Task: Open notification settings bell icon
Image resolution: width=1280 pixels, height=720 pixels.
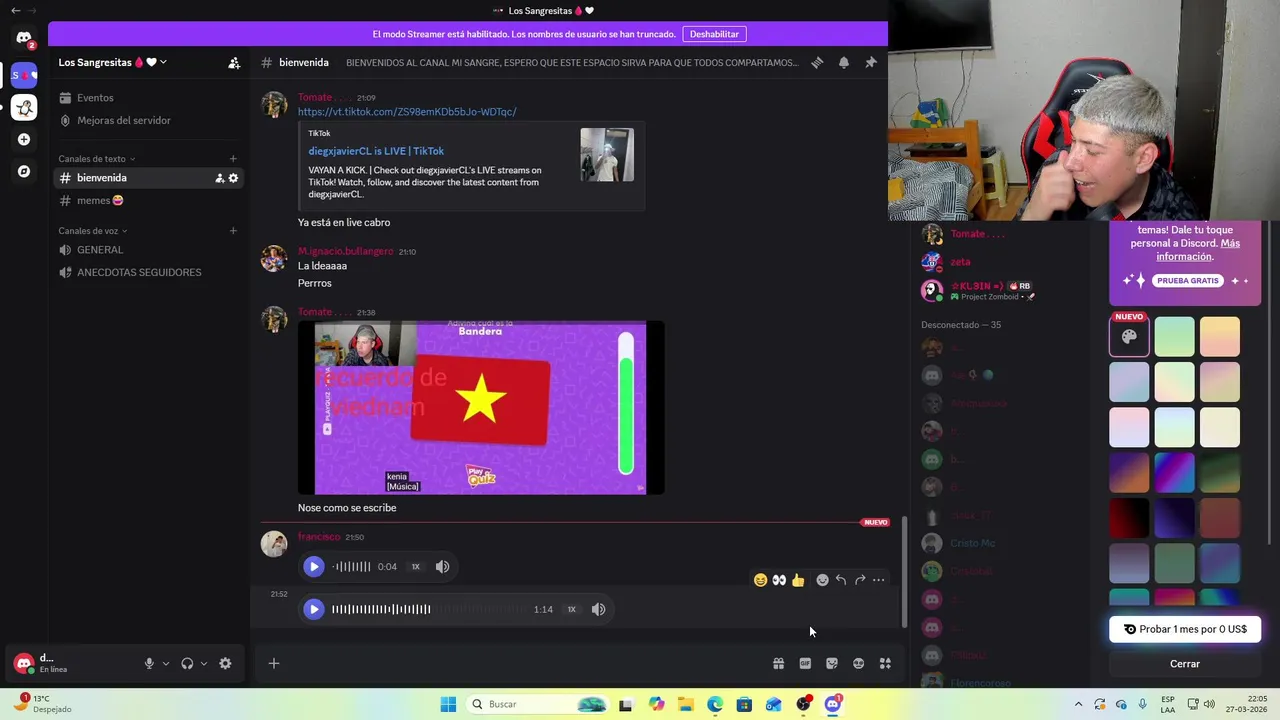Action: pos(844,62)
